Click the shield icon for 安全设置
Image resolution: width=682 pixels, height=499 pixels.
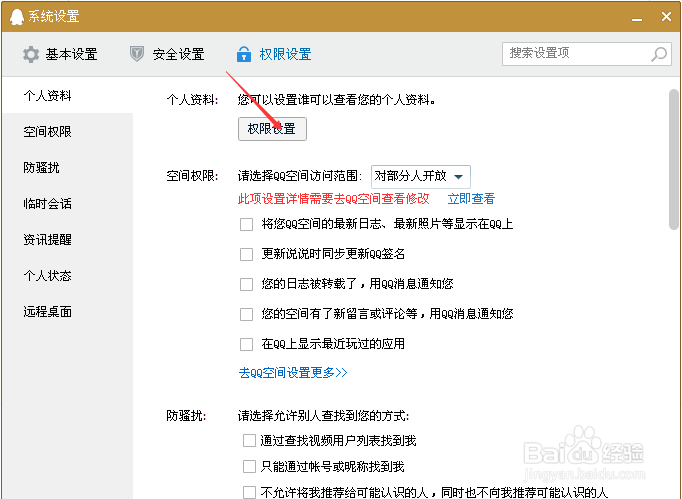coord(137,54)
